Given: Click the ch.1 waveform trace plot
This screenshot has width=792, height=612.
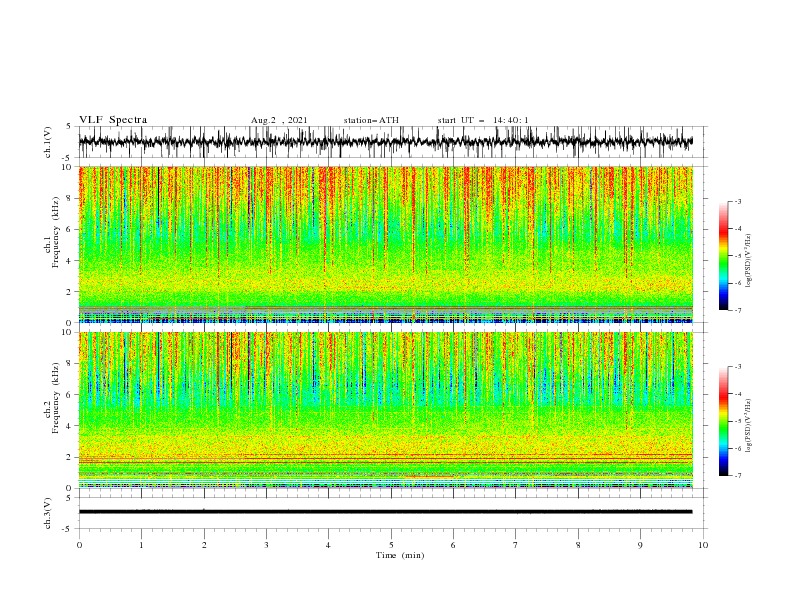Looking at the screenshot, I should (385, 142).
